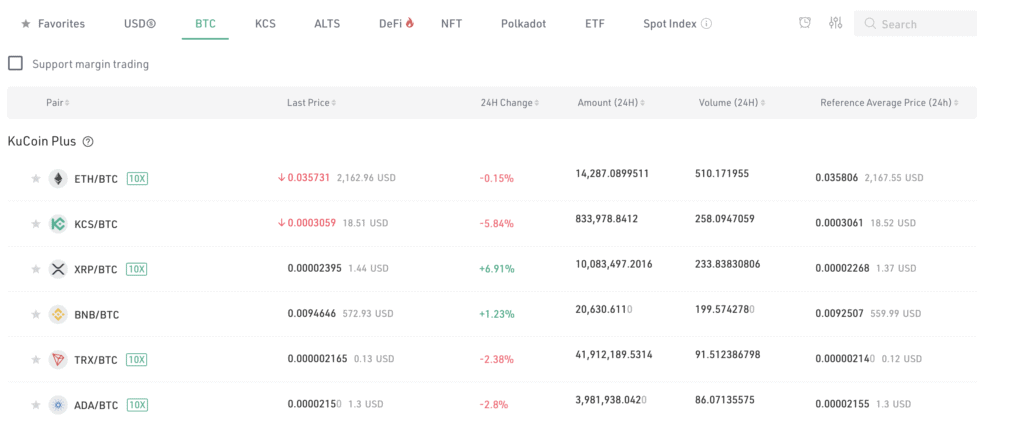This screenshot has width=1024, height=426.
Task: Star ADA/BTC as a favorite
Action: point(36,405)
